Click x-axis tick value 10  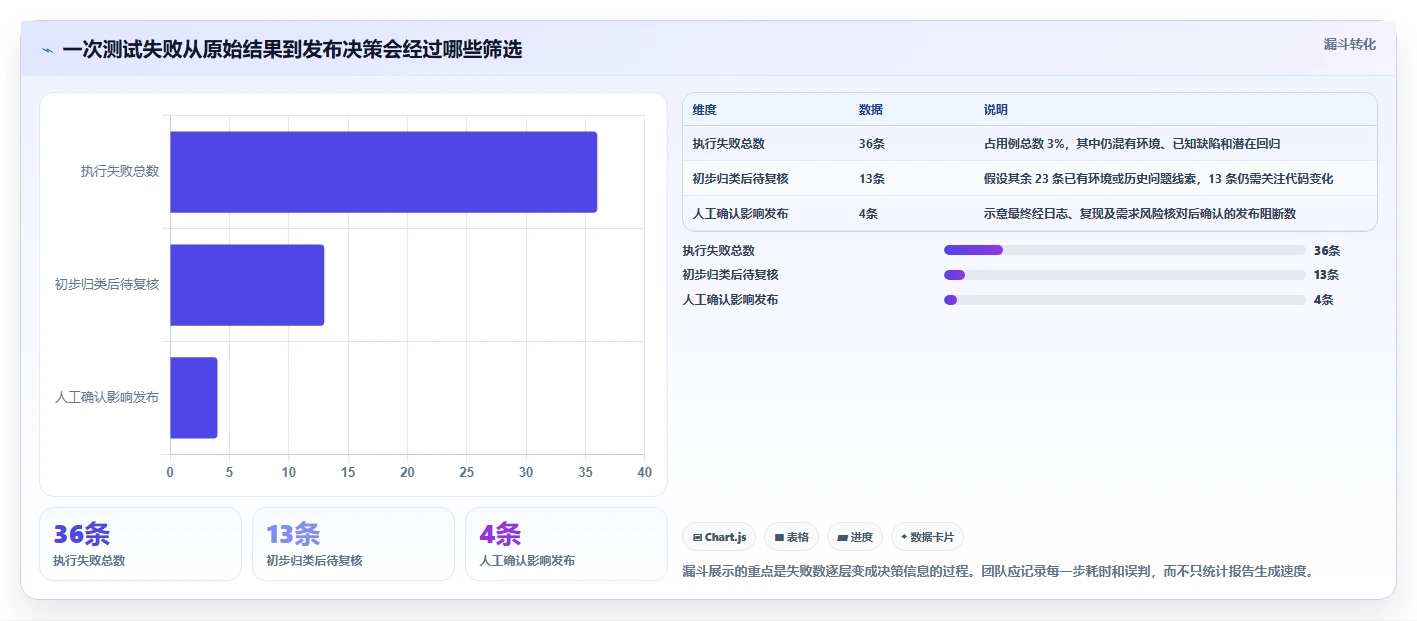click(288, 472)
